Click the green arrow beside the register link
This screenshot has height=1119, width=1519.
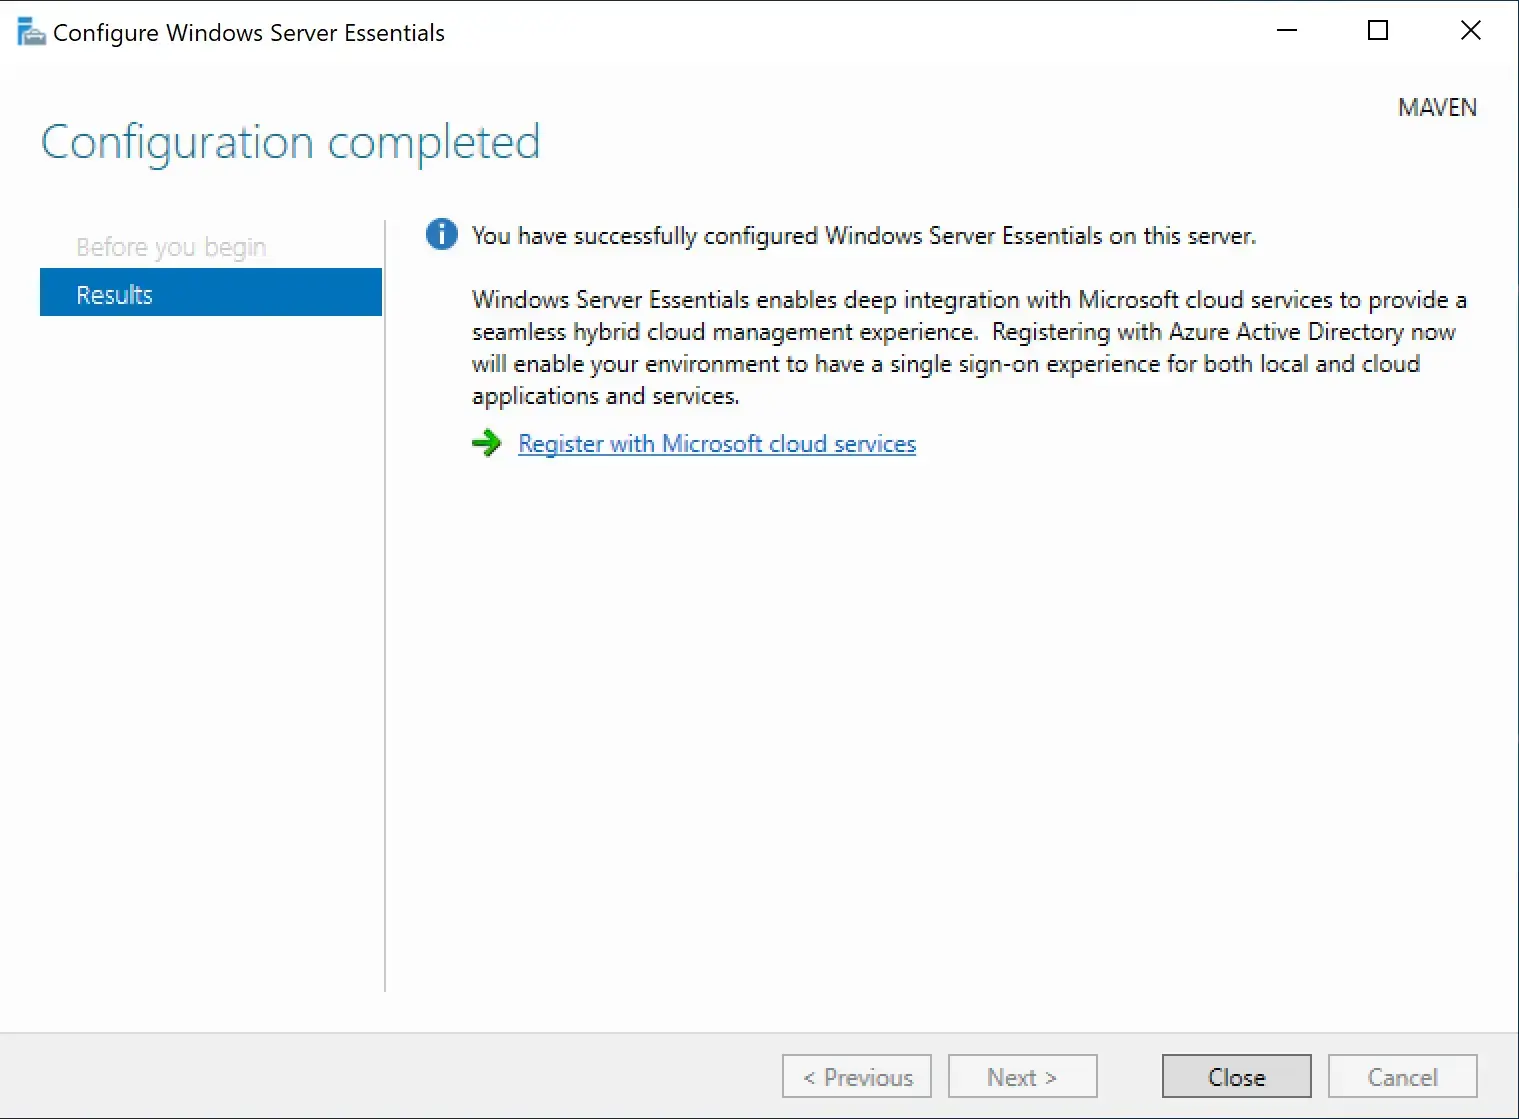click(x=487, y=443)
